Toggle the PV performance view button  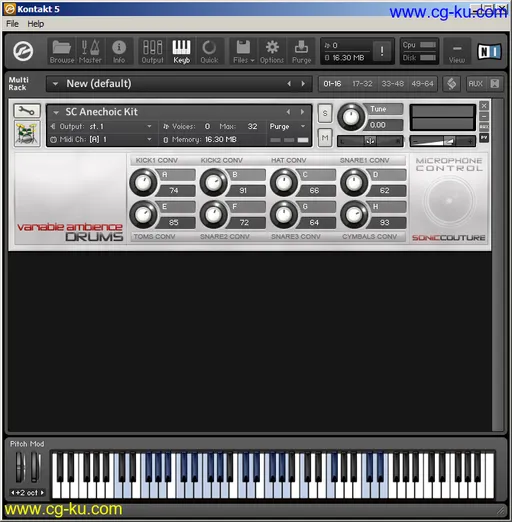pos(484,137)
